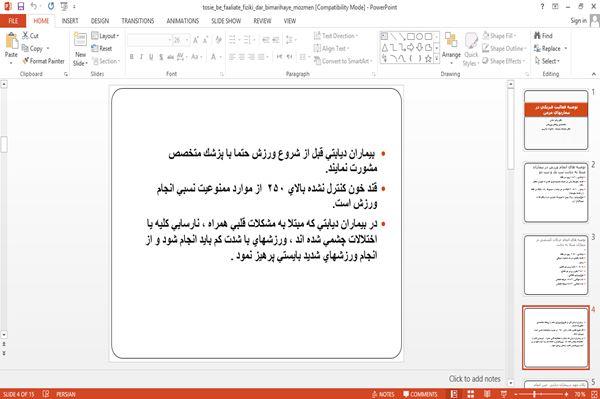Screen dimensions: 600x399
Task: Open Comments pane from status bar
Action: point(420,394)
